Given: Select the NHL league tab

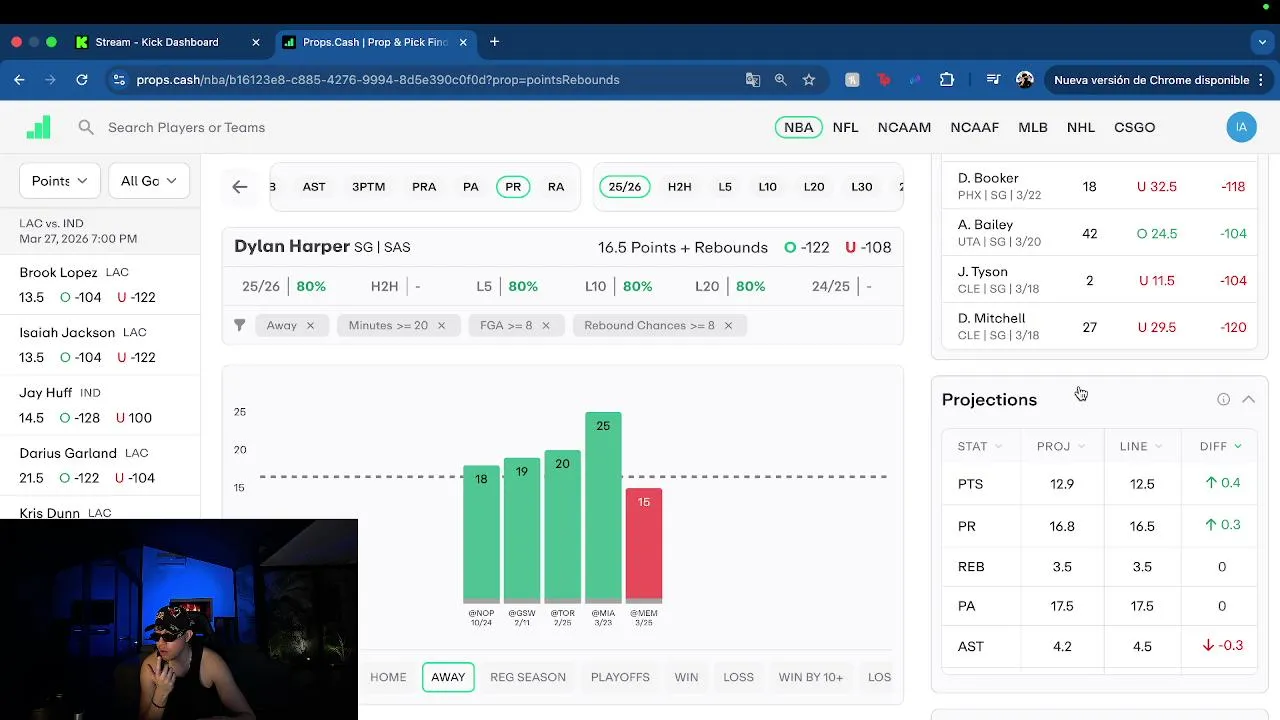Looking at the screenshot, I should (1081, 127).
